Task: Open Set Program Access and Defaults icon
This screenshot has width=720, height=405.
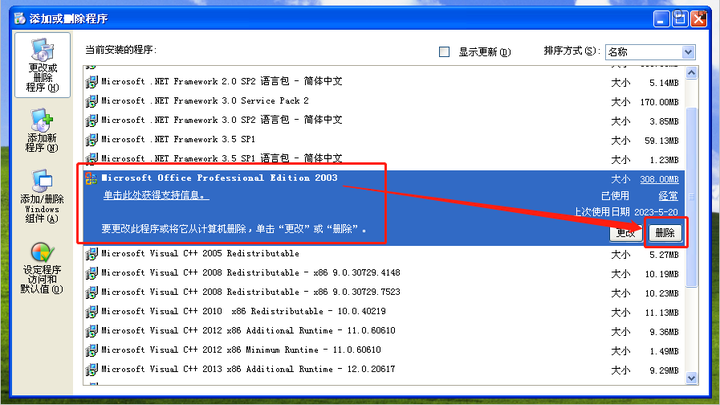Action: click(x=42, y=268)
